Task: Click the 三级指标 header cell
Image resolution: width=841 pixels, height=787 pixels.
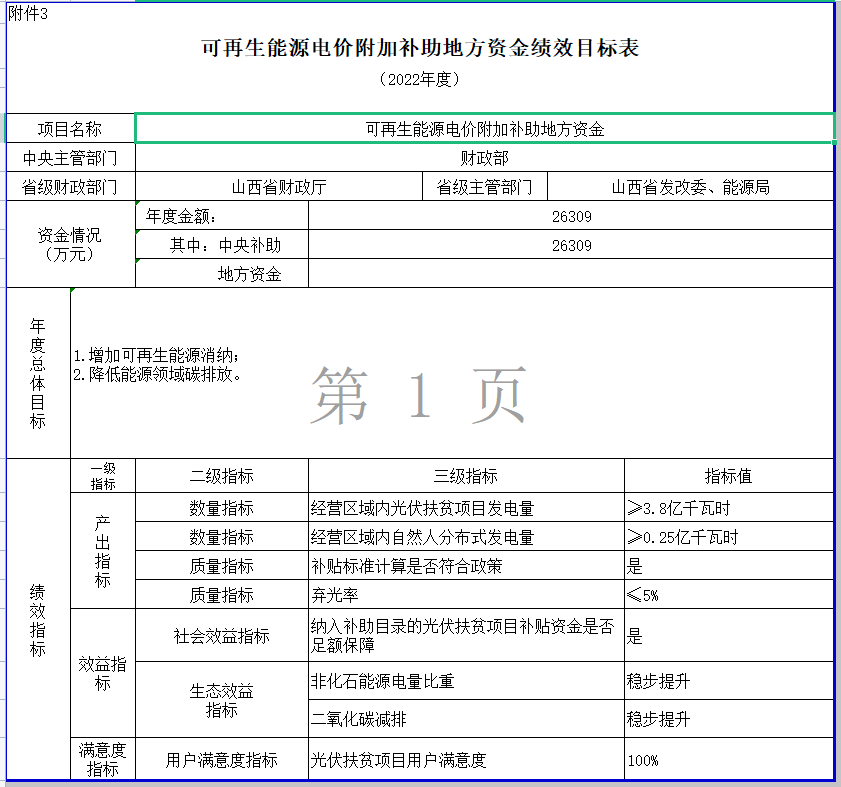Action: (466, 476)
